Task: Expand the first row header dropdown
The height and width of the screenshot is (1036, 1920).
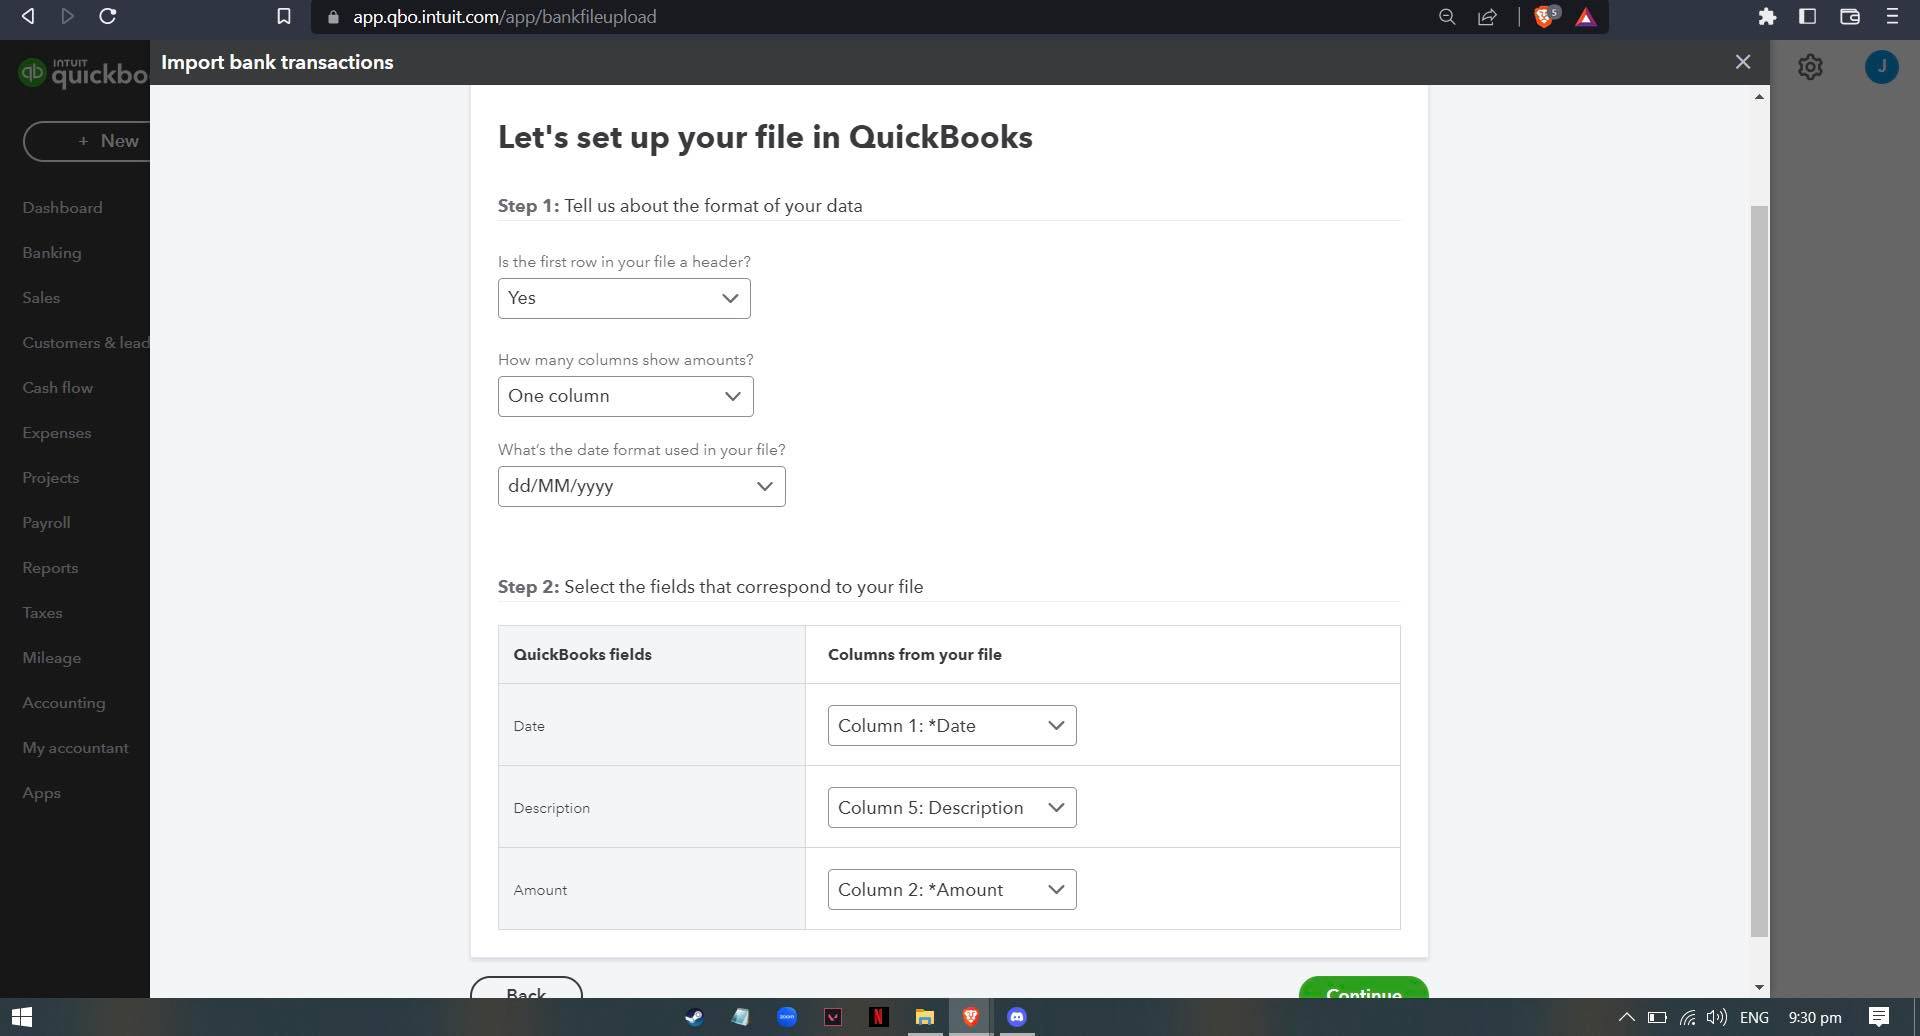Action: (624, 298)
